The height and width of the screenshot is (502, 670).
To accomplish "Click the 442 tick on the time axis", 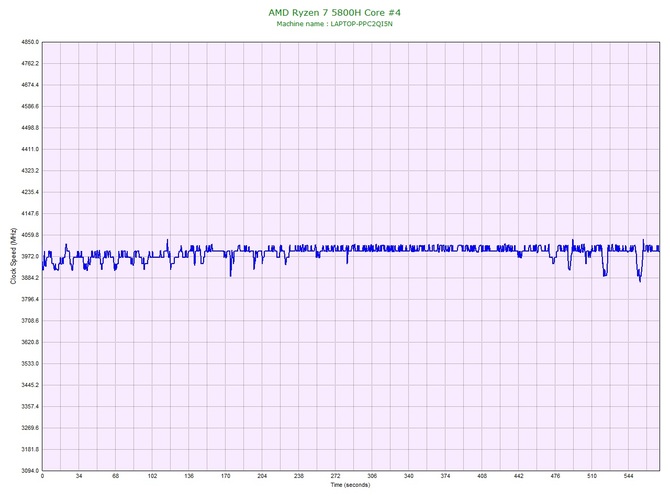I will click(519, 476).
